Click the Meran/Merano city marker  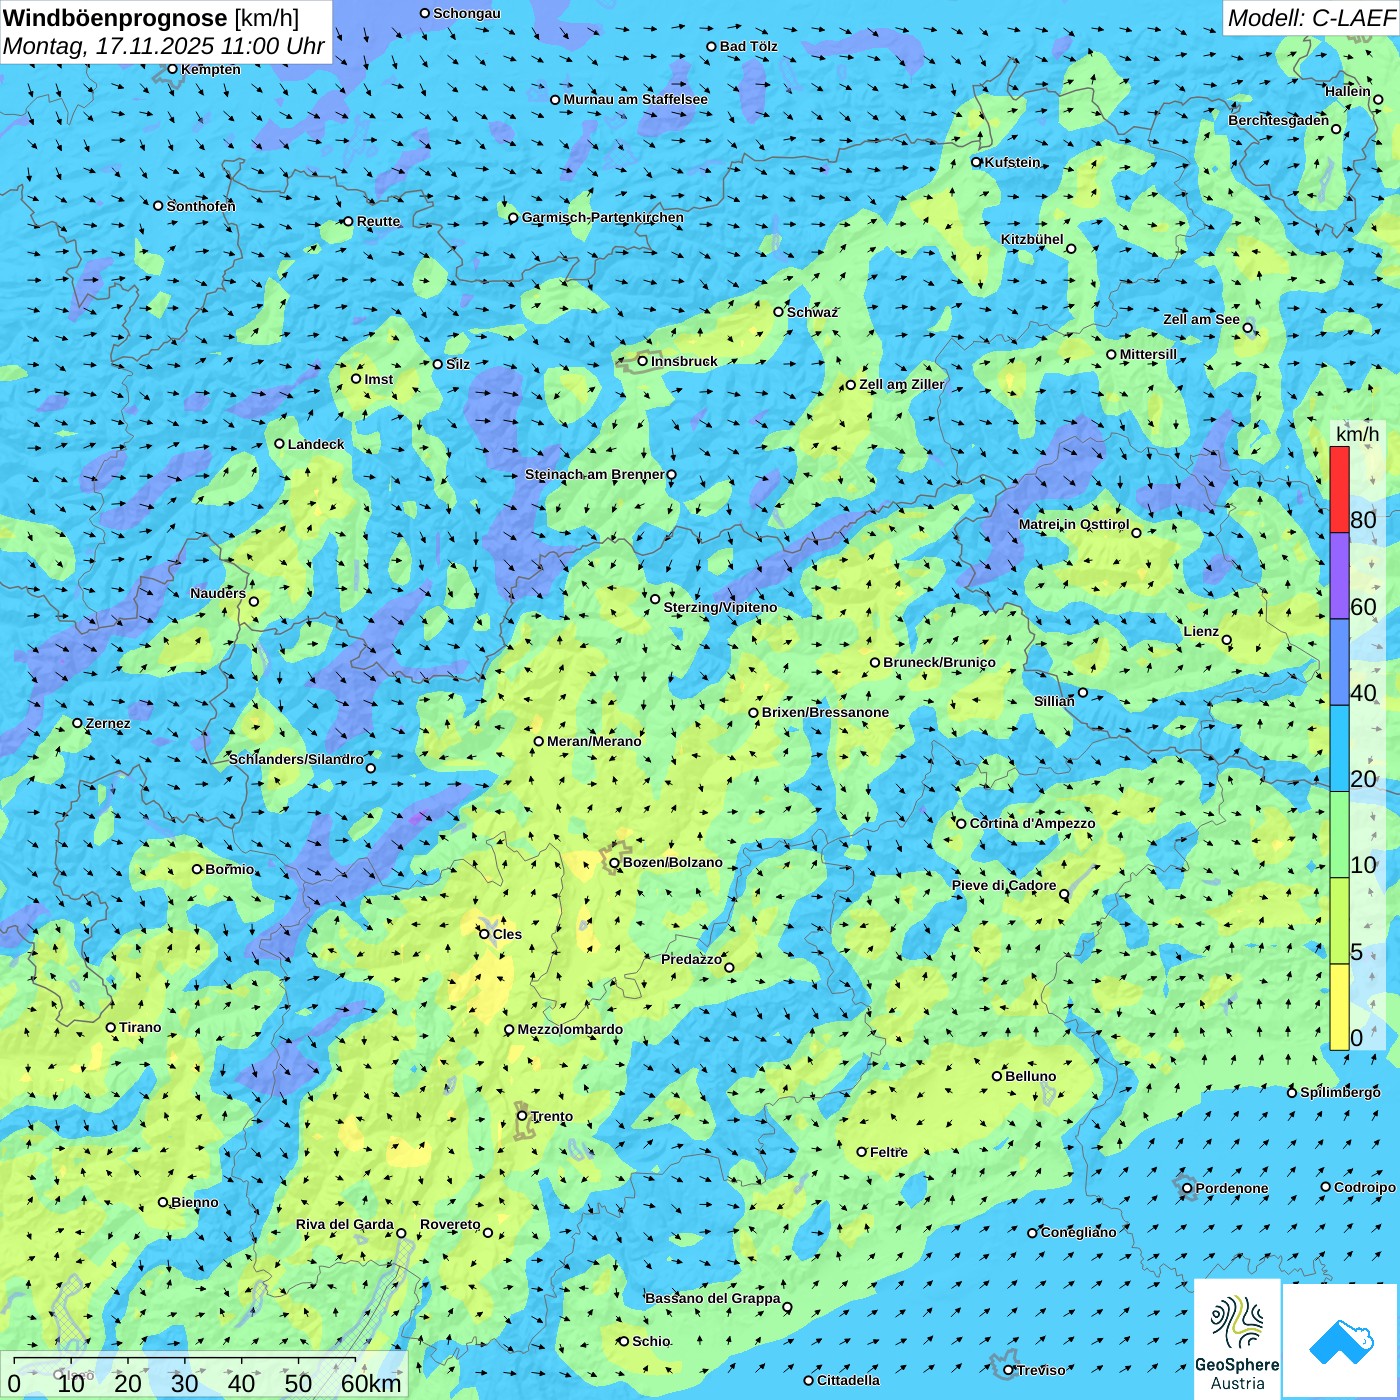[539, 741]
